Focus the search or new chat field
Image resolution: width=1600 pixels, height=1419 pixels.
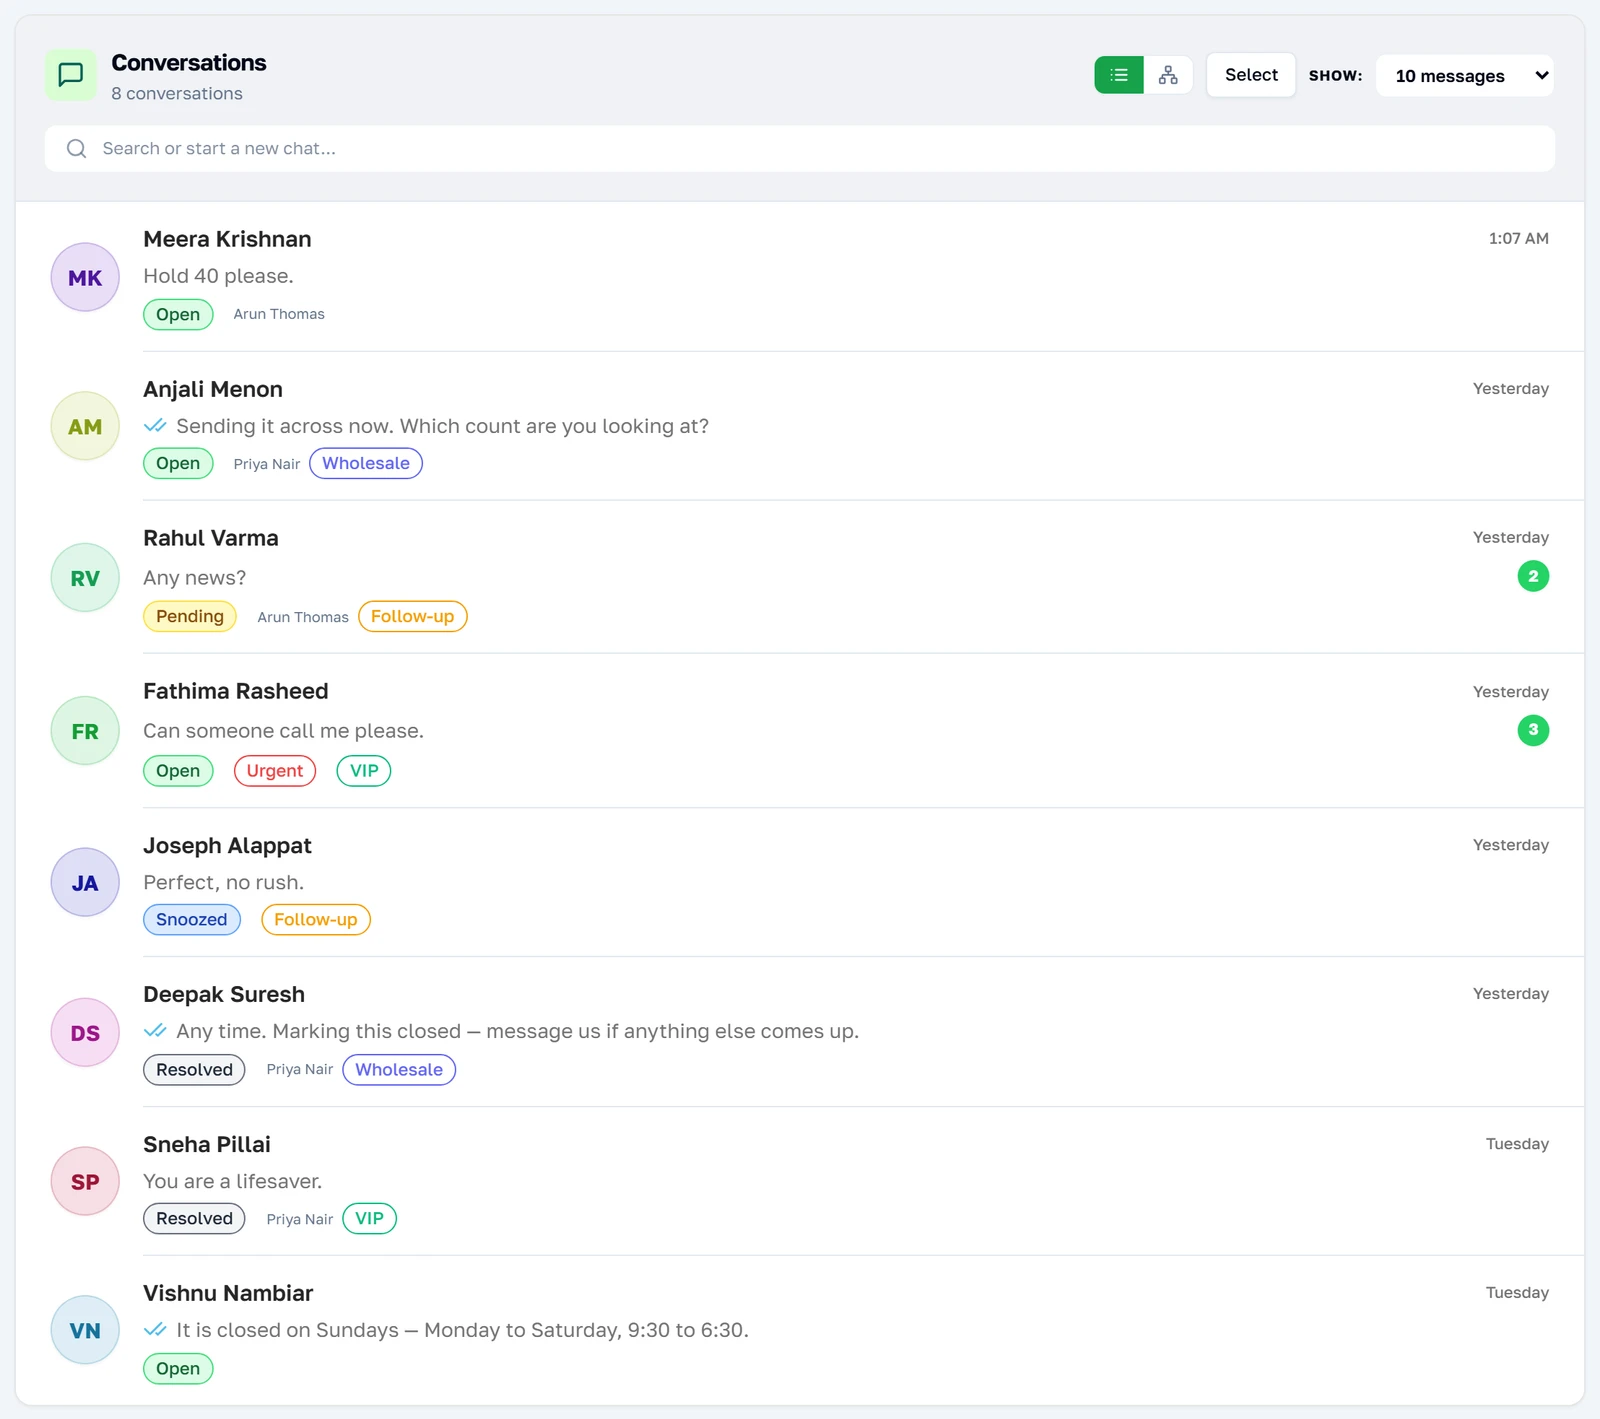pos(800,149)
